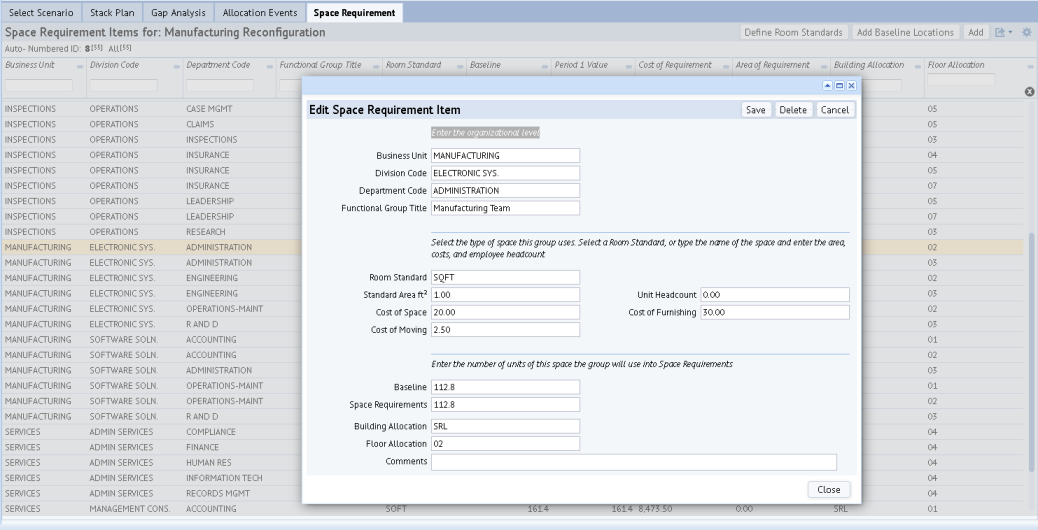Filter grid by Division Code input
The width and height of the screenshot is (1038, 530).
(123, 85)
